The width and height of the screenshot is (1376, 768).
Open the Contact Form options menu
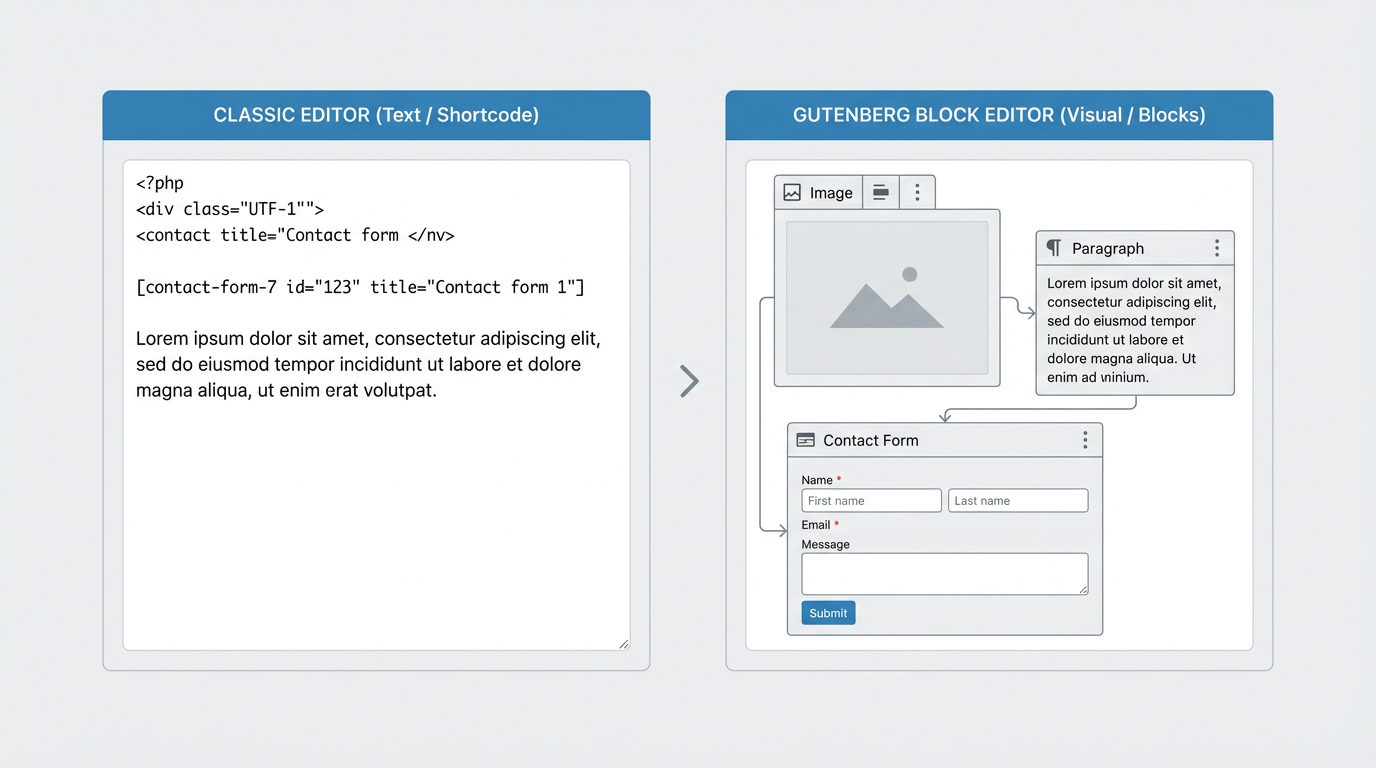click(x=1084, y=440)
